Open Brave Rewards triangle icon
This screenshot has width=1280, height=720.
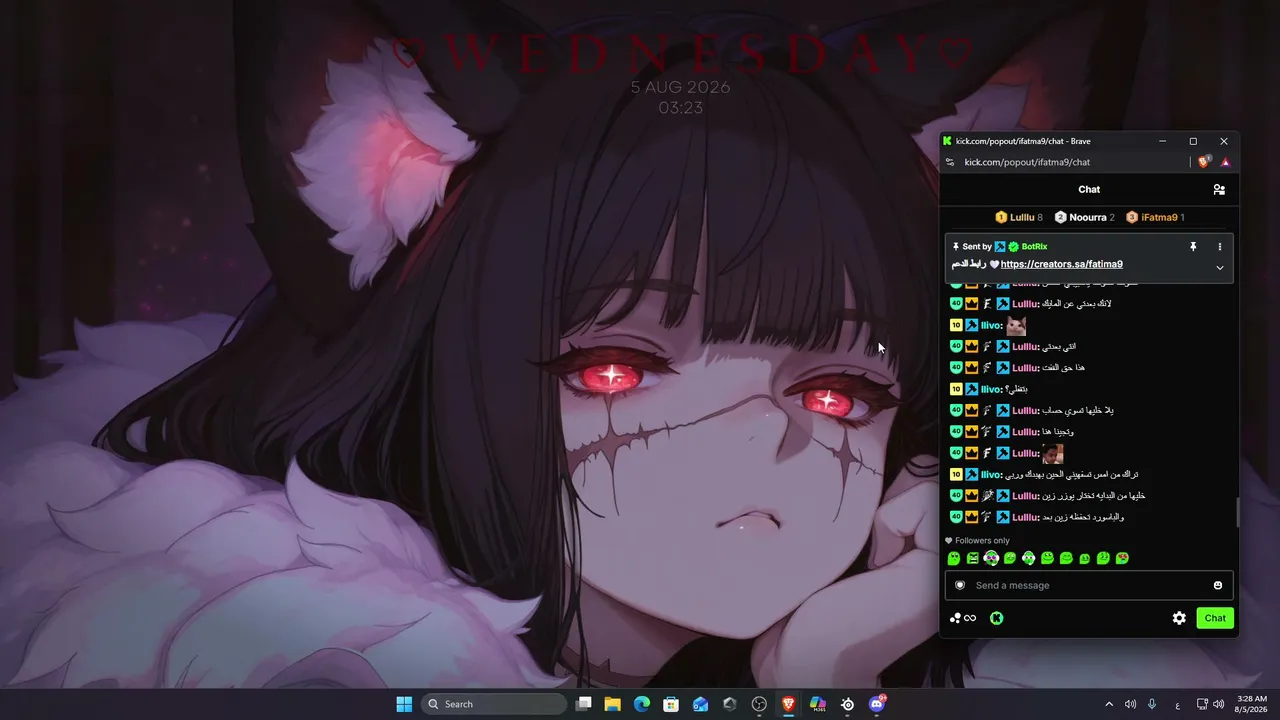click(x=1225, y=162)
